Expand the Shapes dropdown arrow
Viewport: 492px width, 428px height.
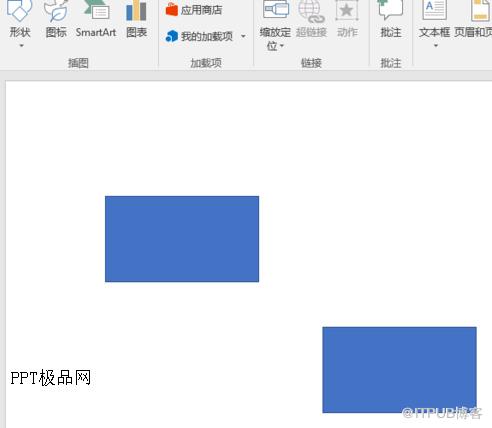pyautogui.click(x=21, y=46)
